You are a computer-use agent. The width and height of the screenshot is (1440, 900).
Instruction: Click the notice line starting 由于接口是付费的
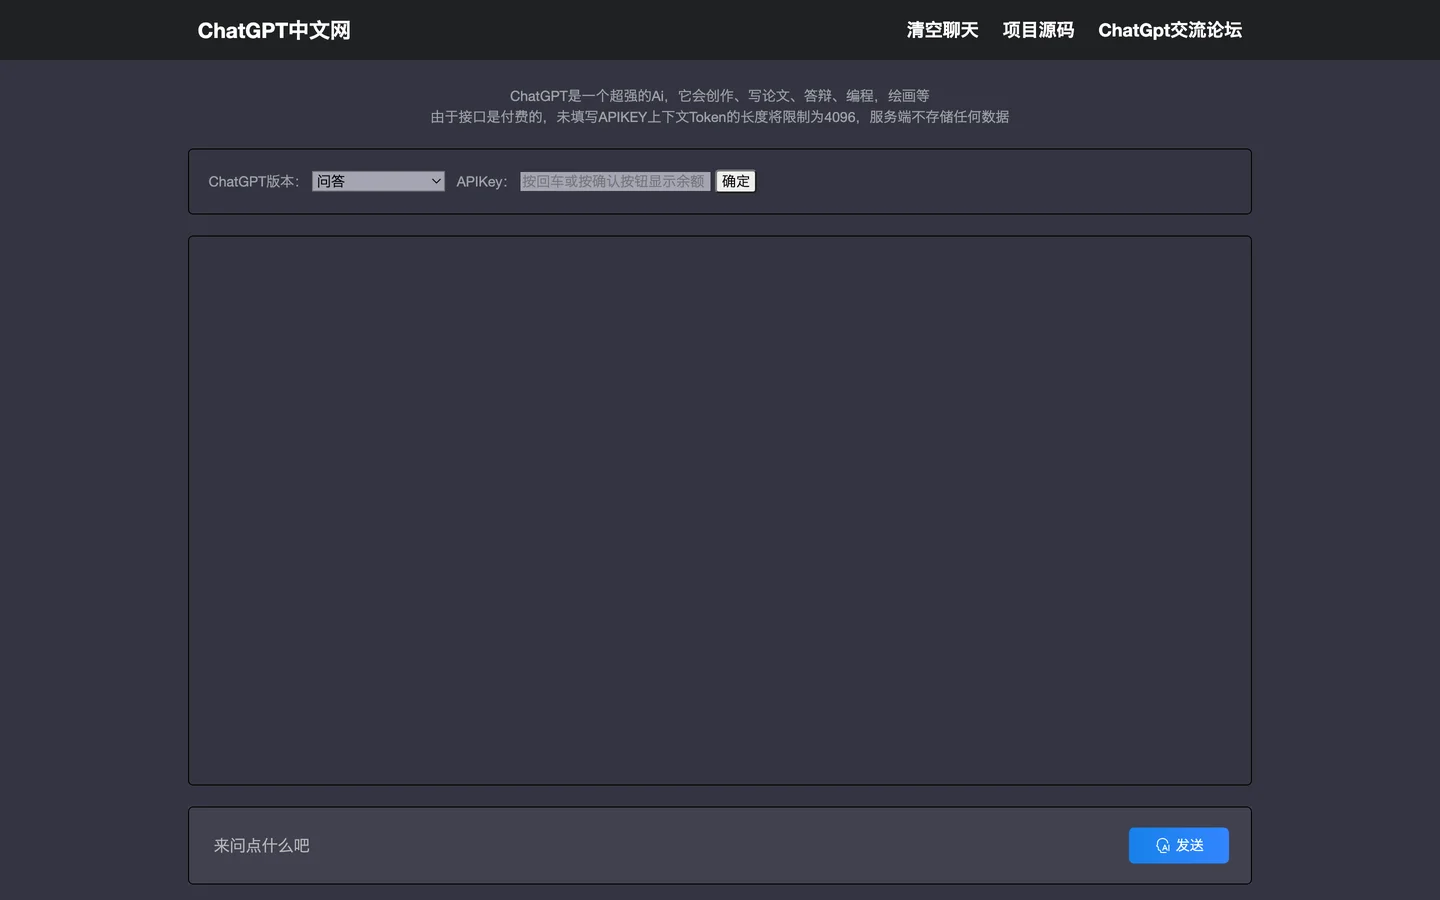click(x=720, y=117)
